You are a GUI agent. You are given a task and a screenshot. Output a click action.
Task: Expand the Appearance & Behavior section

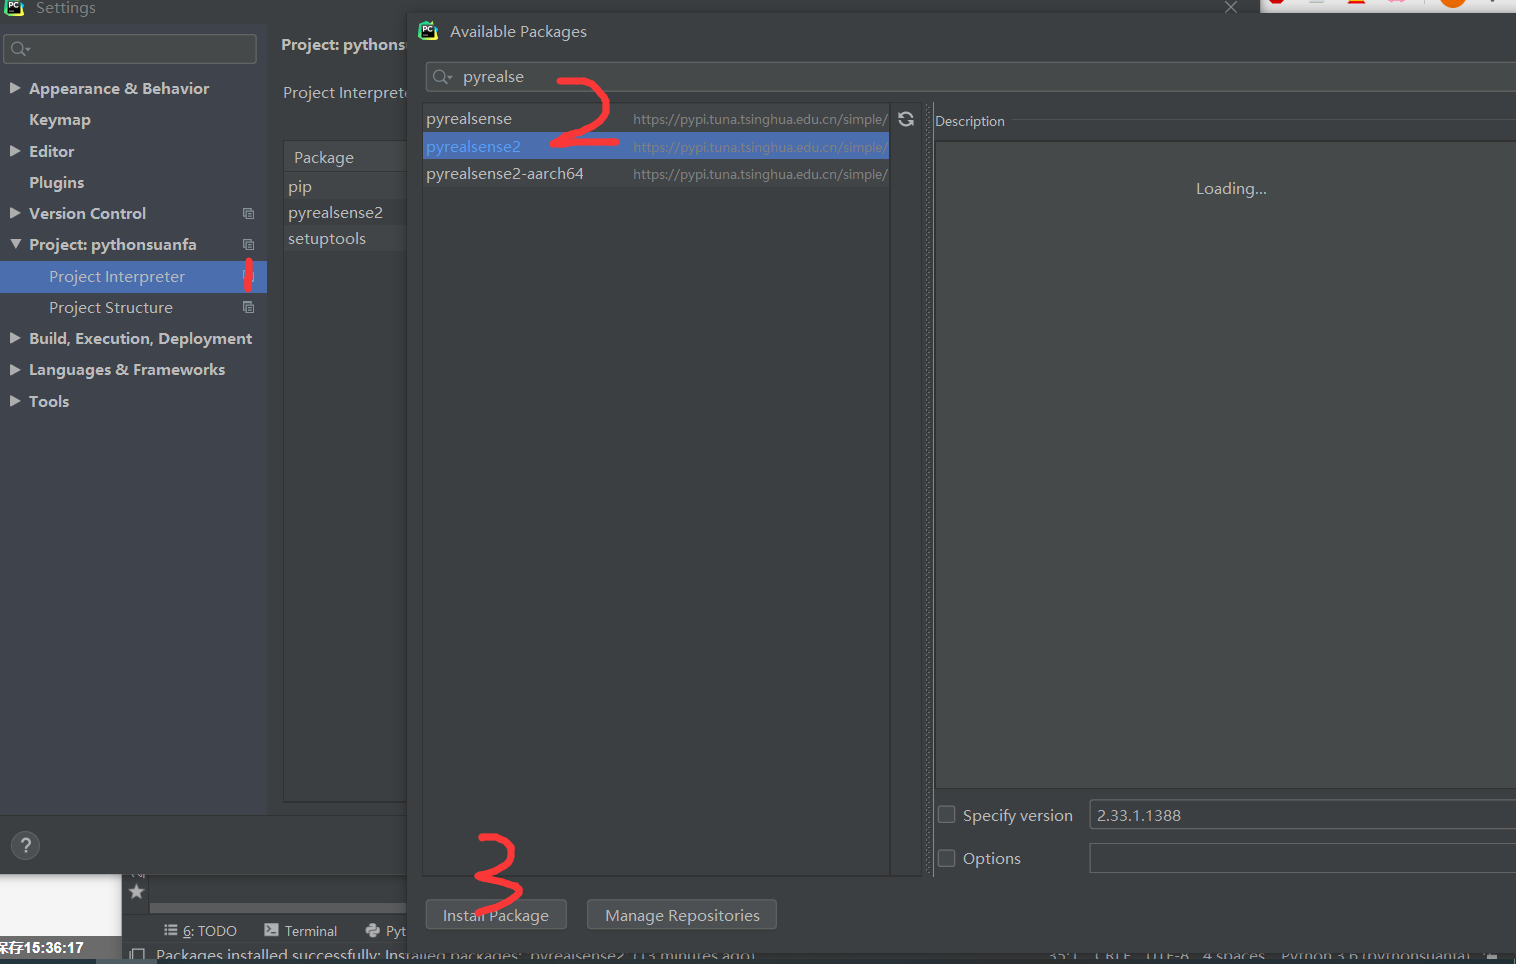[x=15, y=88]
